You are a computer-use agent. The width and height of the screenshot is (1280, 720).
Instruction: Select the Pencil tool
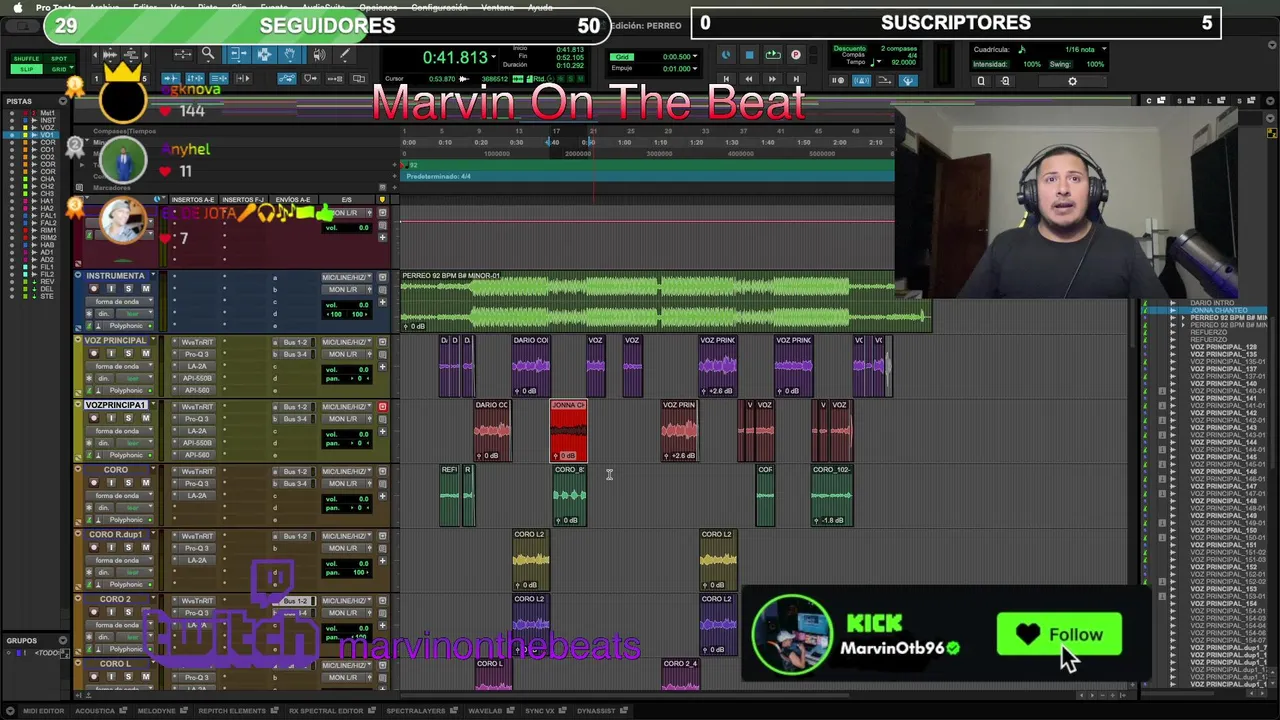click(x=345, y=54)
